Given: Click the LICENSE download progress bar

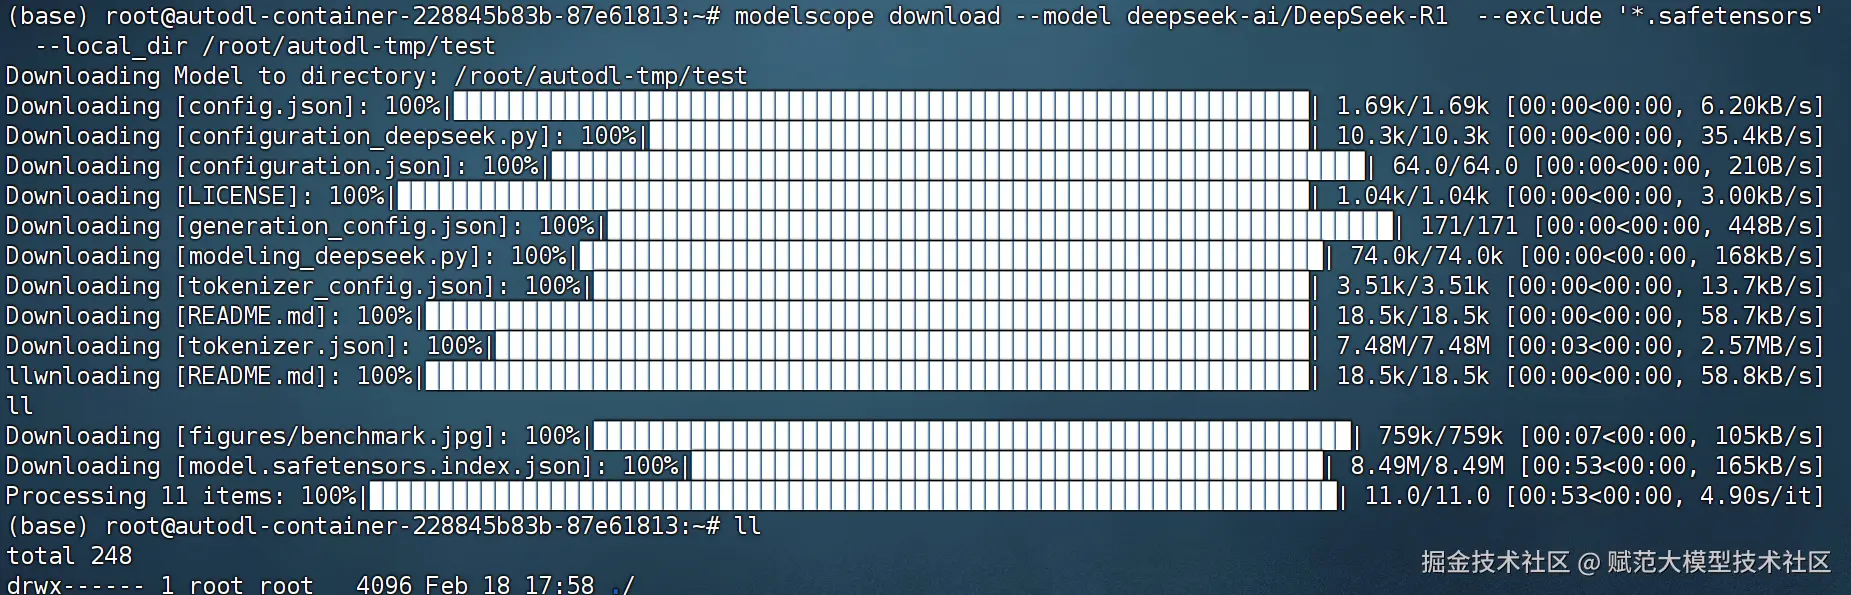Looking at the screenshot, I should [x=852, y=196].
